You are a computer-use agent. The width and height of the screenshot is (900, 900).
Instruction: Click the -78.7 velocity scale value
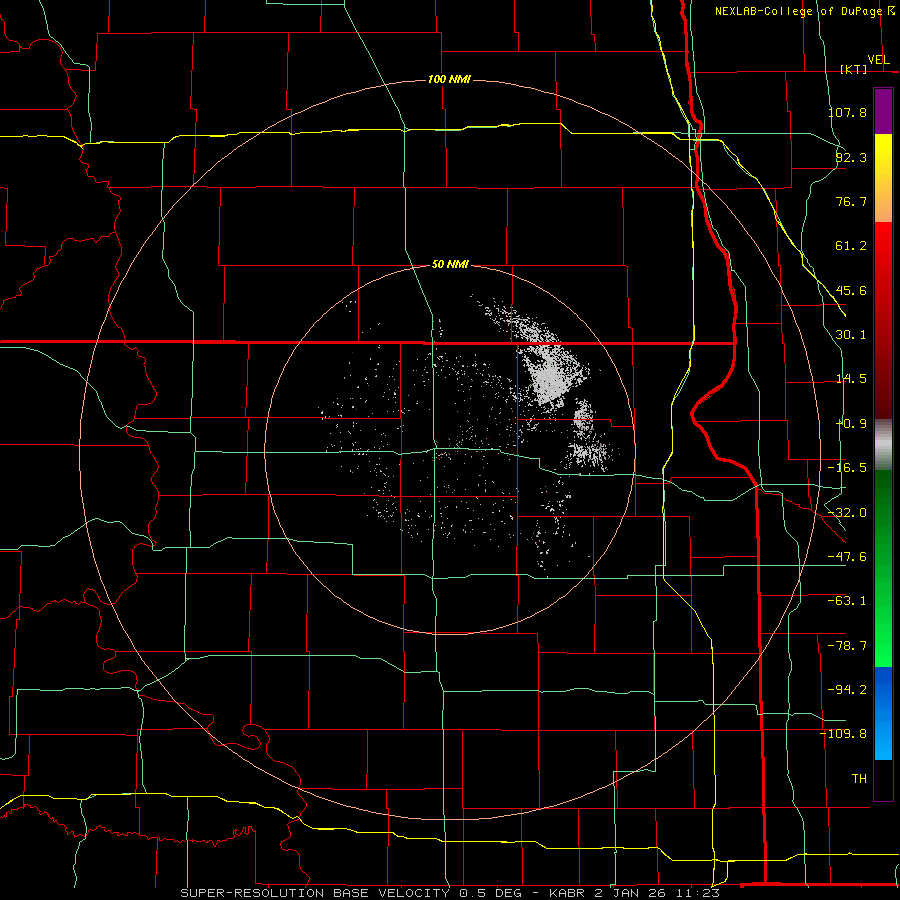tap(847, 646)
